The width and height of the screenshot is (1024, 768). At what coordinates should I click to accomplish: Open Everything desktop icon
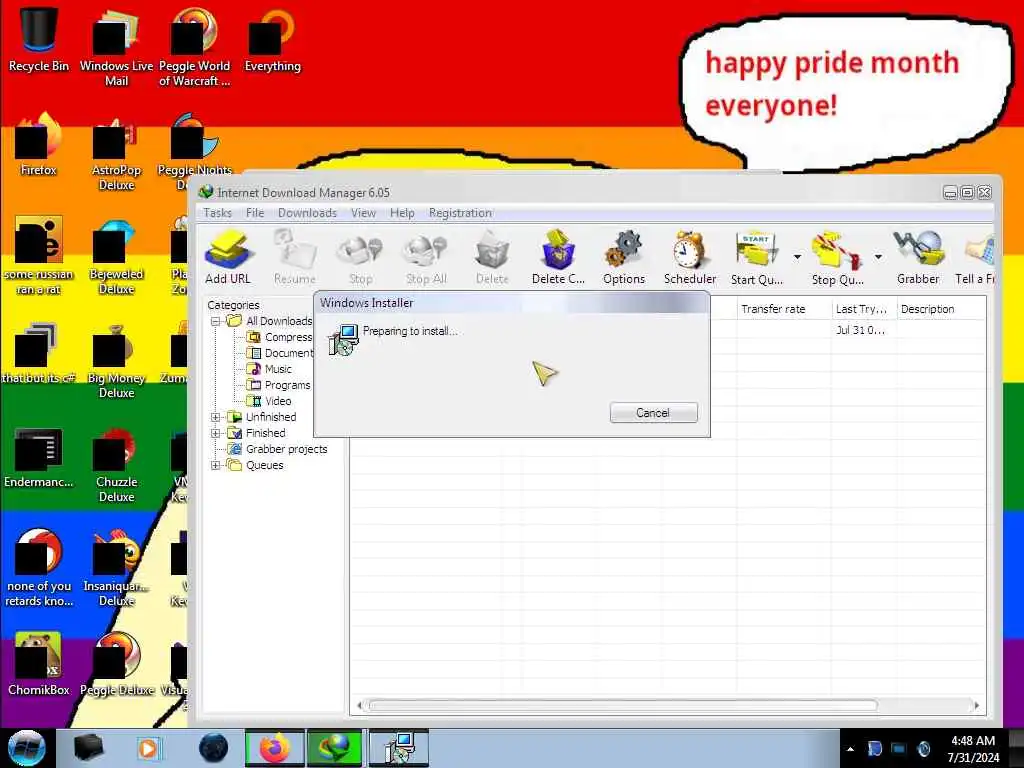click(x=272, y=39)
